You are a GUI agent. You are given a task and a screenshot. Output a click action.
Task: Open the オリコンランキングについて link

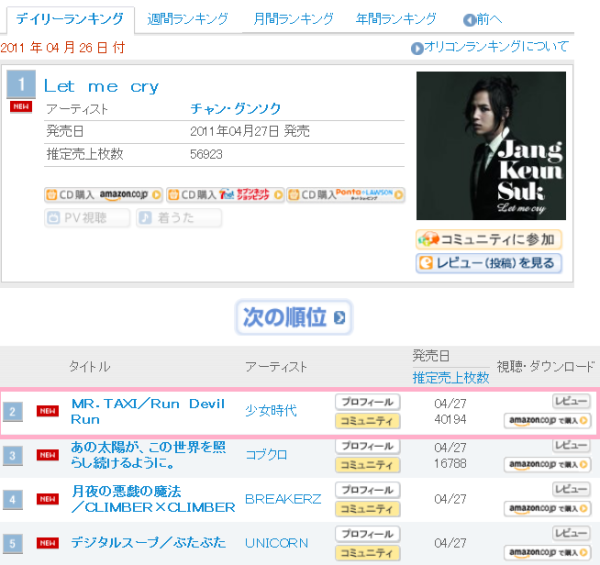(490, 47)
